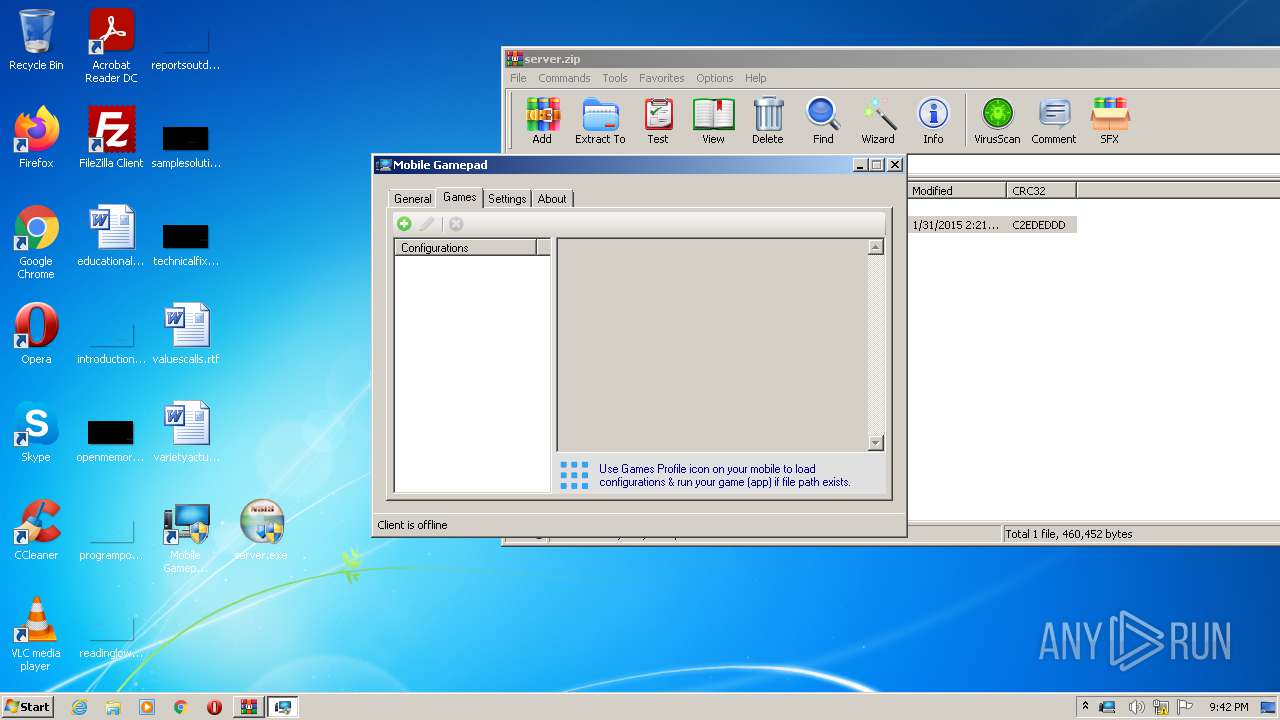Select the Opera desktop shortcut
The height and width of the screenshot is (720, 1280).
(36, 334)
